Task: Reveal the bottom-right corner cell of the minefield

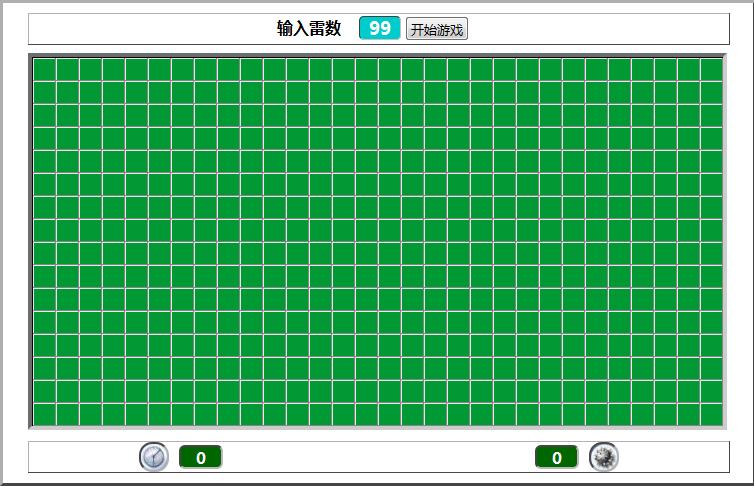Action: click(x=712, y=414)
